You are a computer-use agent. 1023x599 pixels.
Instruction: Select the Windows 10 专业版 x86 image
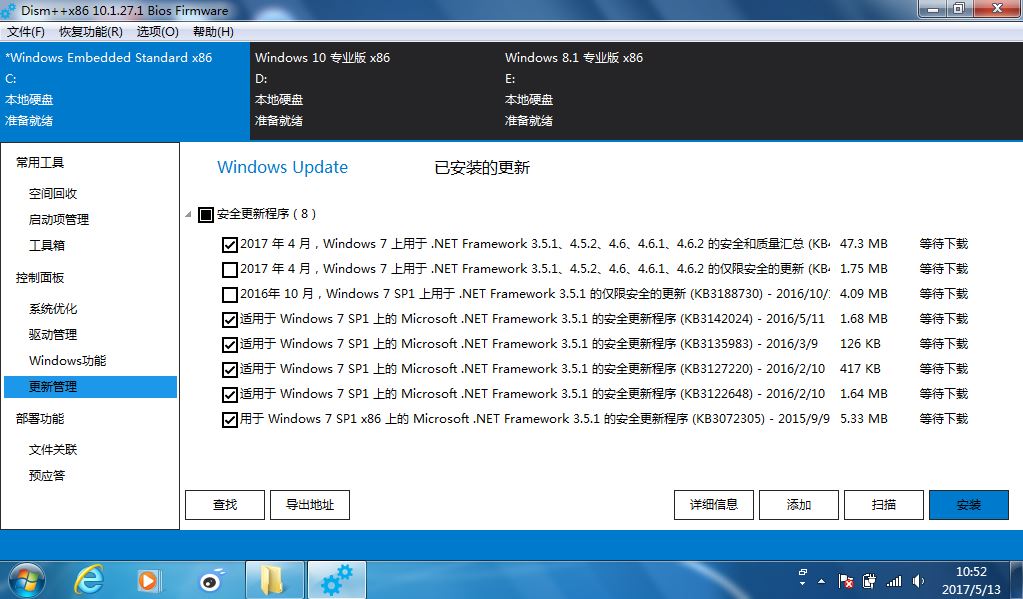[374, 91]
